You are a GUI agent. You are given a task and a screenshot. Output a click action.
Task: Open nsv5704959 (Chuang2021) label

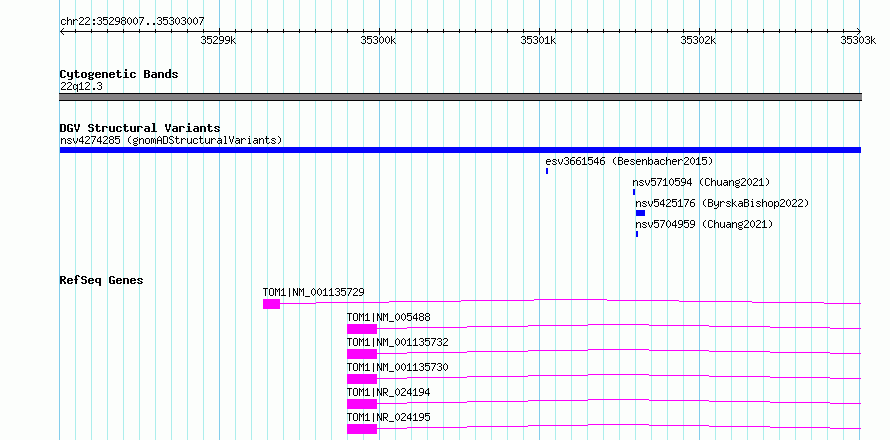coord(704,224)
